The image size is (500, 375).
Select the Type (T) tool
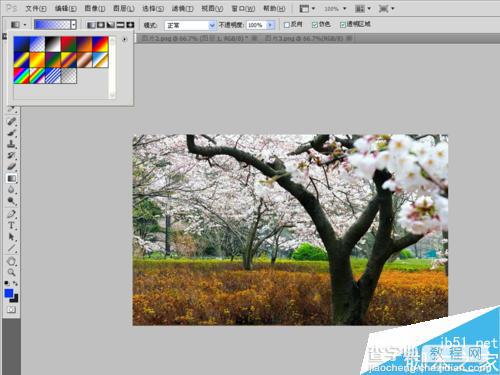click(x=11, y=225)
